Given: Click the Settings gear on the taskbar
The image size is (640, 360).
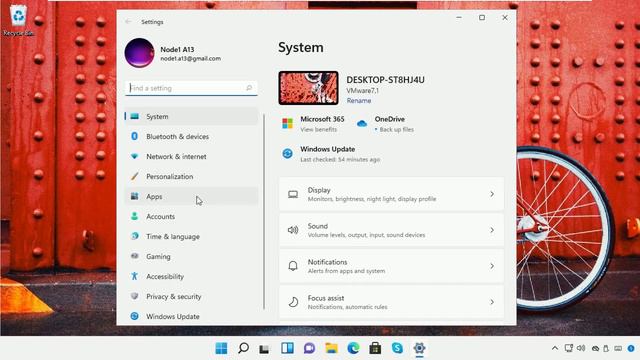Looking at the screenshot, I should 419,348.
